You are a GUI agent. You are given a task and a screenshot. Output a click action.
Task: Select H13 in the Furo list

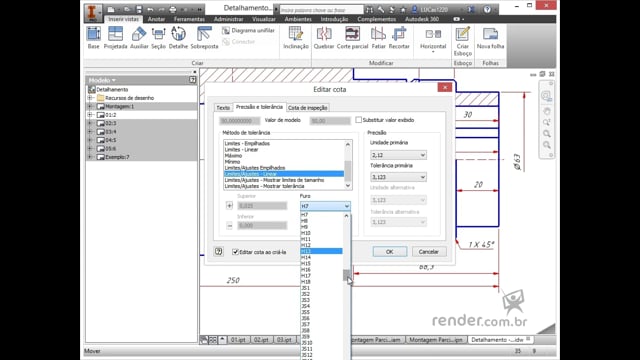coord(321,251)
